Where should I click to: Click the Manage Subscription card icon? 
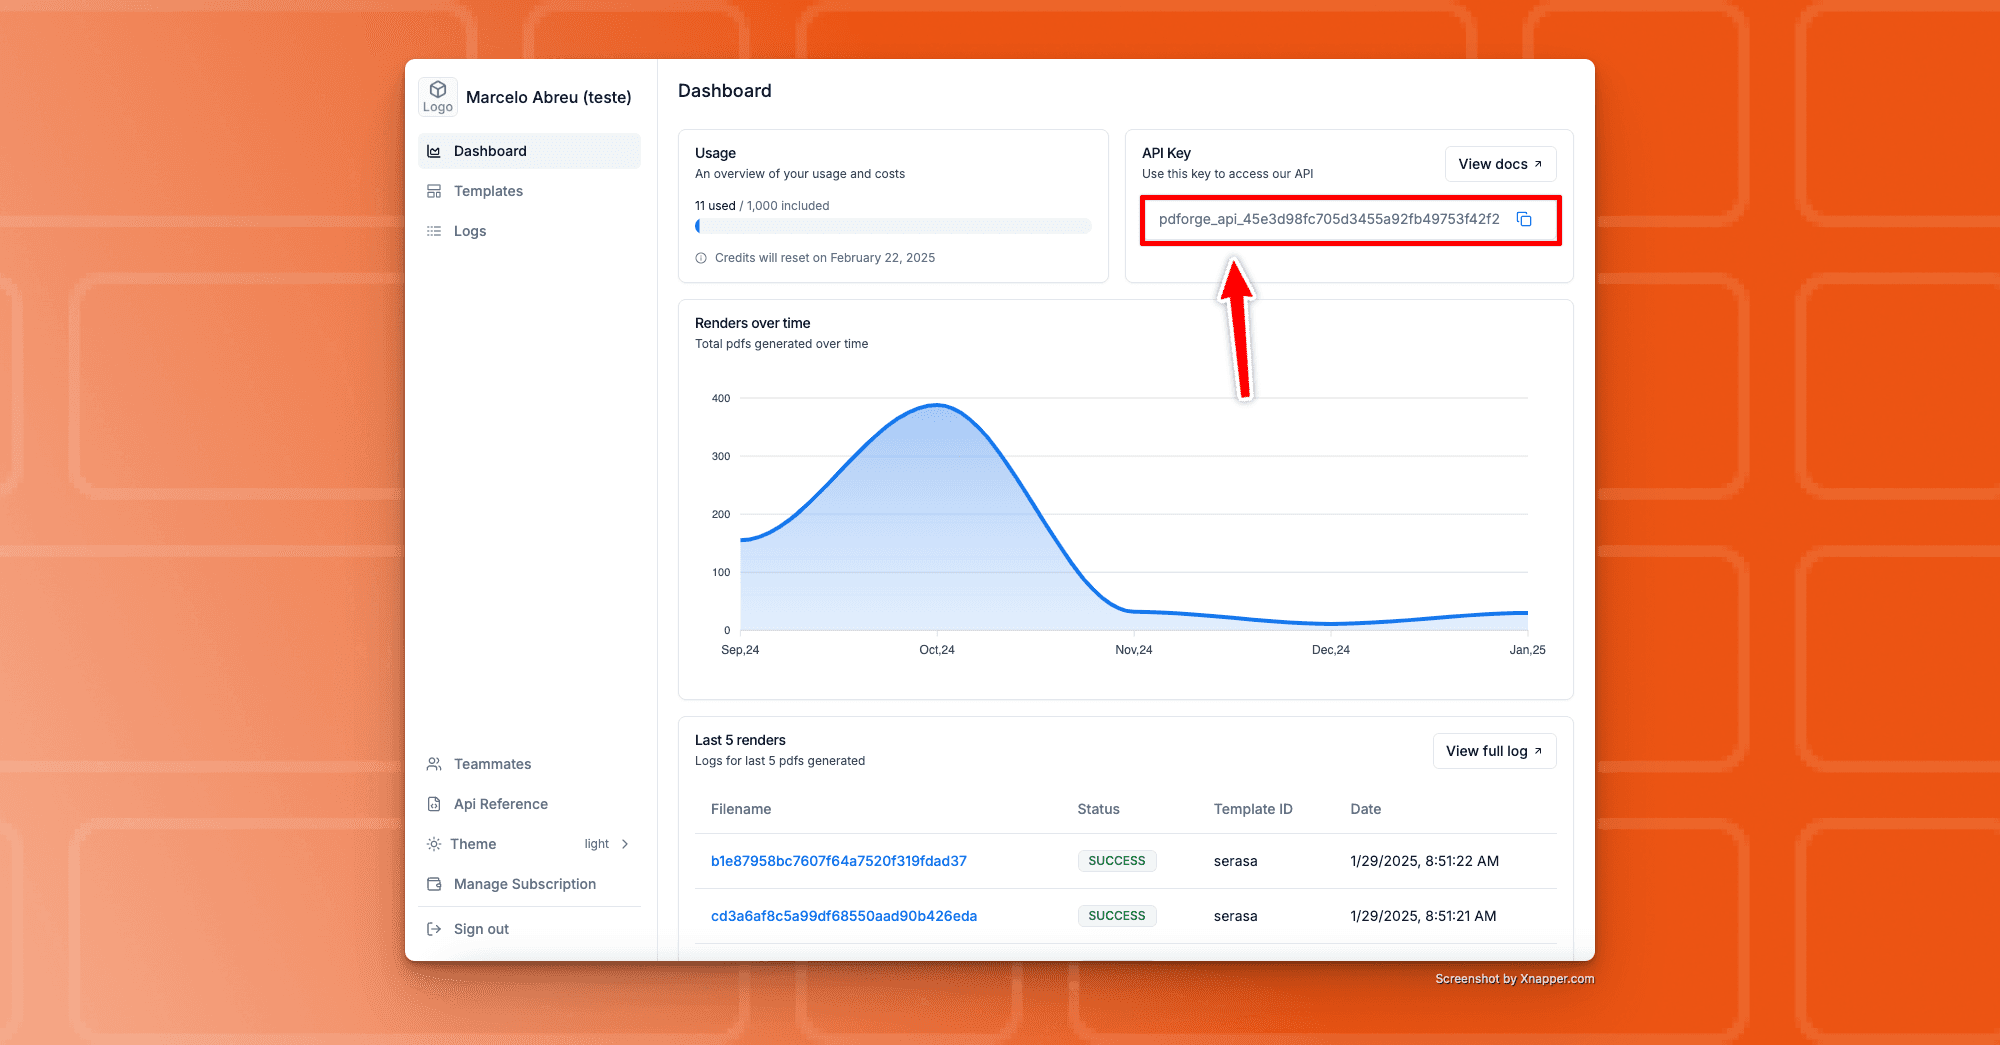[x=434, y=883]
